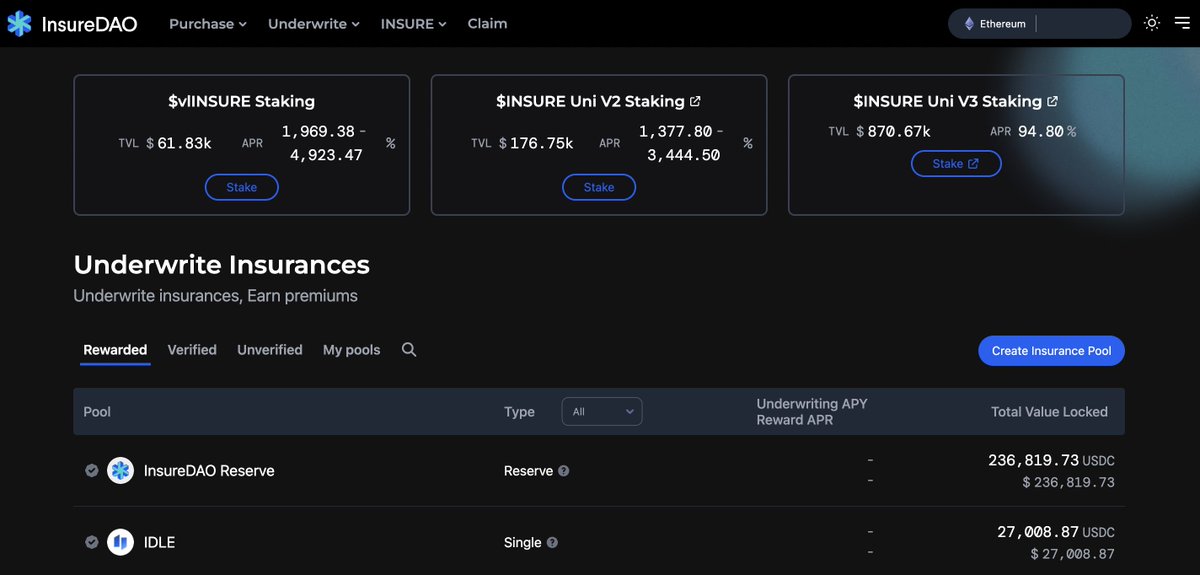
Task: Open the pool search magnifier icon
Action: pos(409,350)
